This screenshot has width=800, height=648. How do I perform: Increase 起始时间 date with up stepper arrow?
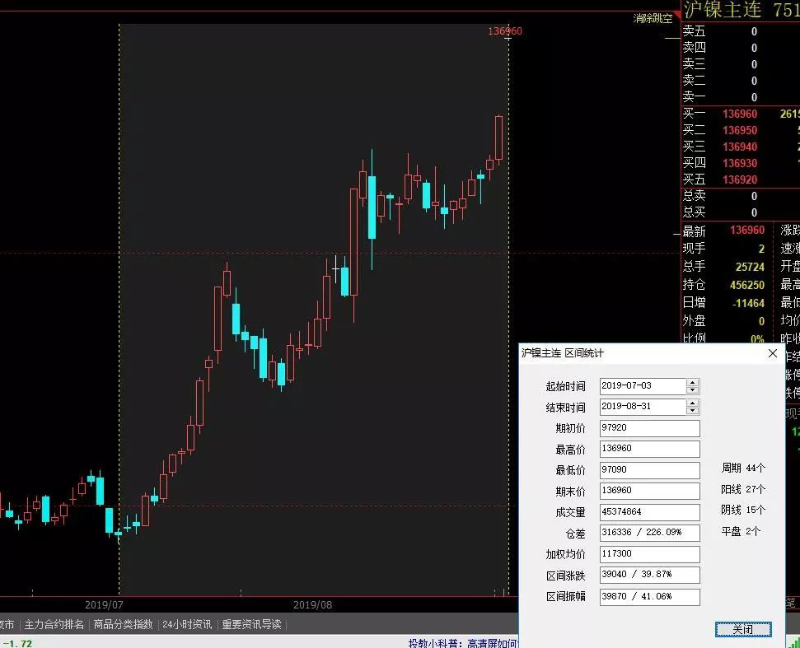pos(693,382)
